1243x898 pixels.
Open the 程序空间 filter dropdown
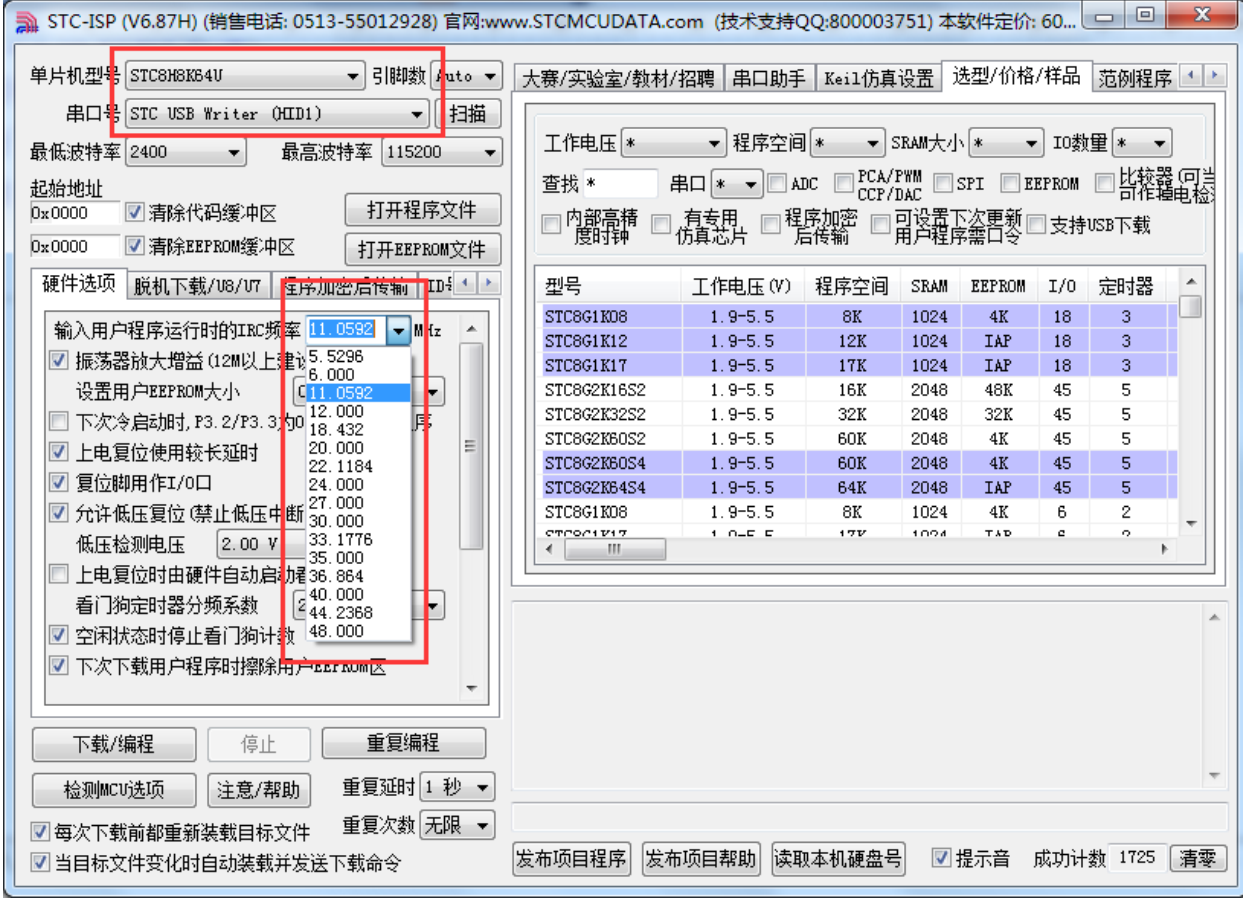click(x=847, y=144)
